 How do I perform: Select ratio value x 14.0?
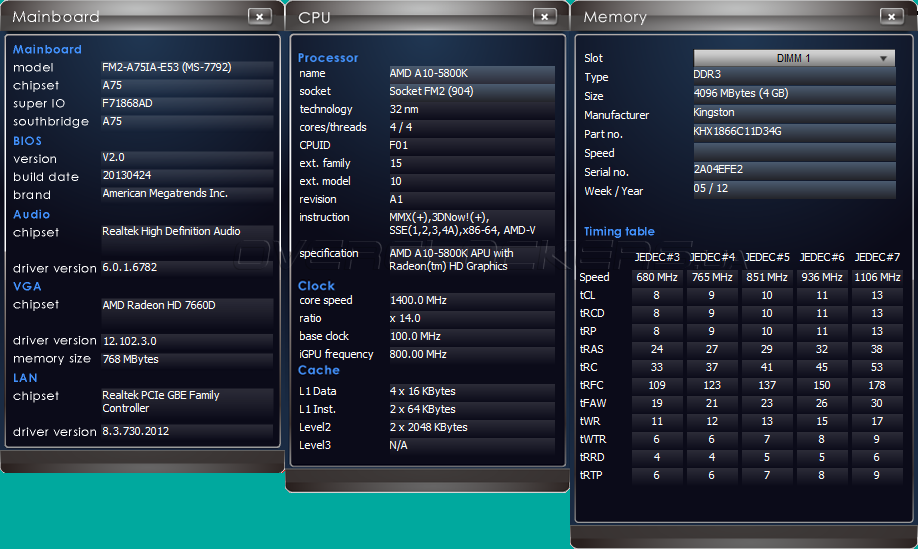point(471,318)
